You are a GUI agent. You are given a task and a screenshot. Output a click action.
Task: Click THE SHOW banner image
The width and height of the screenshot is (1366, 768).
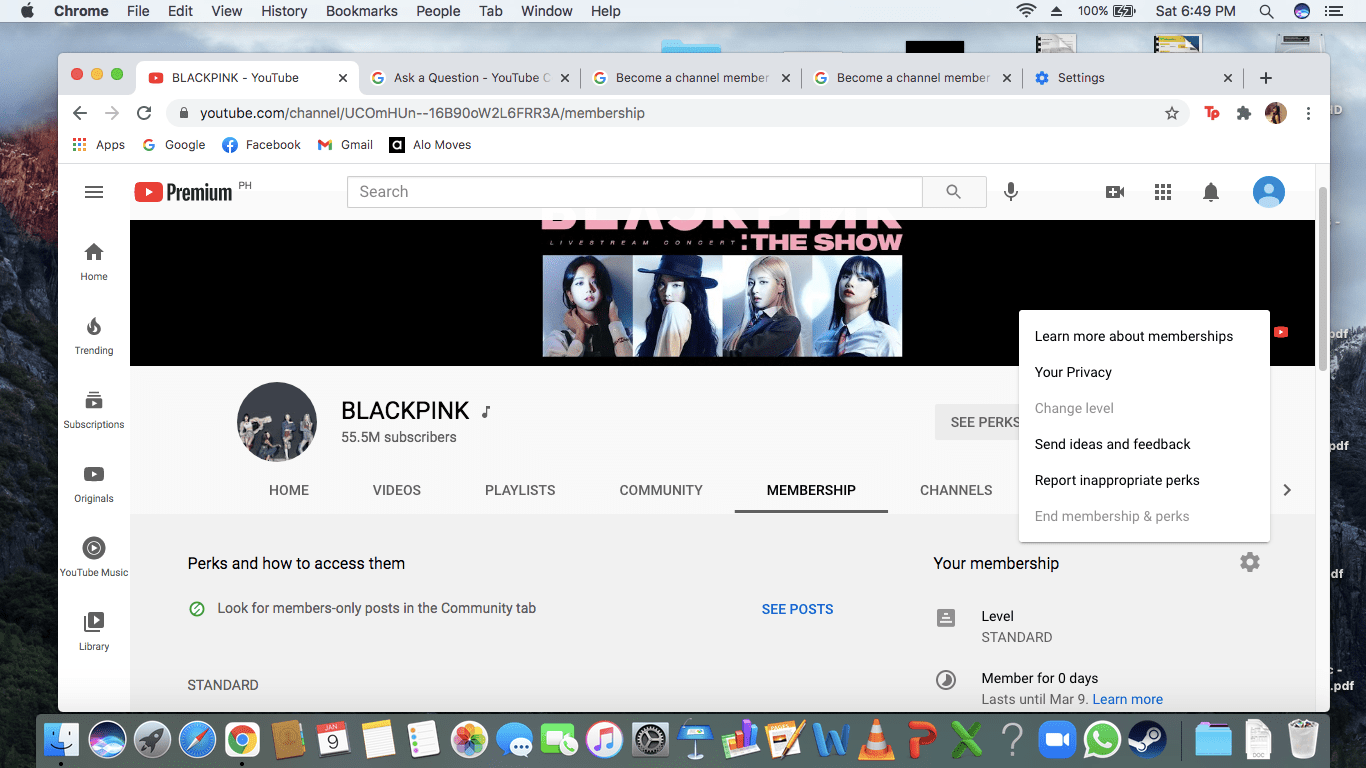click(x=722, y=288)
